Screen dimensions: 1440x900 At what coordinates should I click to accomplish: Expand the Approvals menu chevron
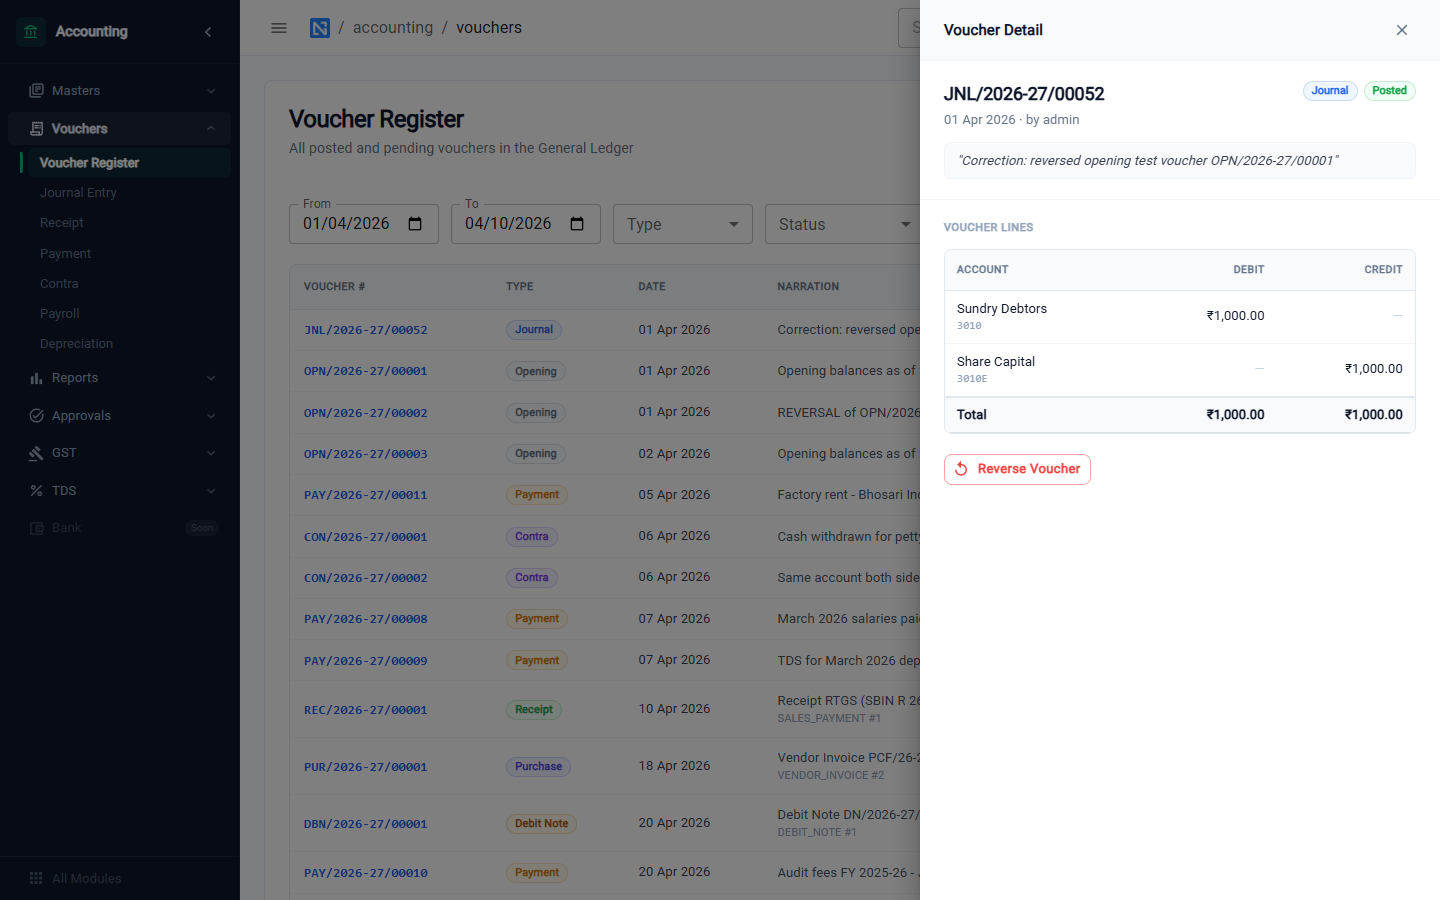(211, 416)
